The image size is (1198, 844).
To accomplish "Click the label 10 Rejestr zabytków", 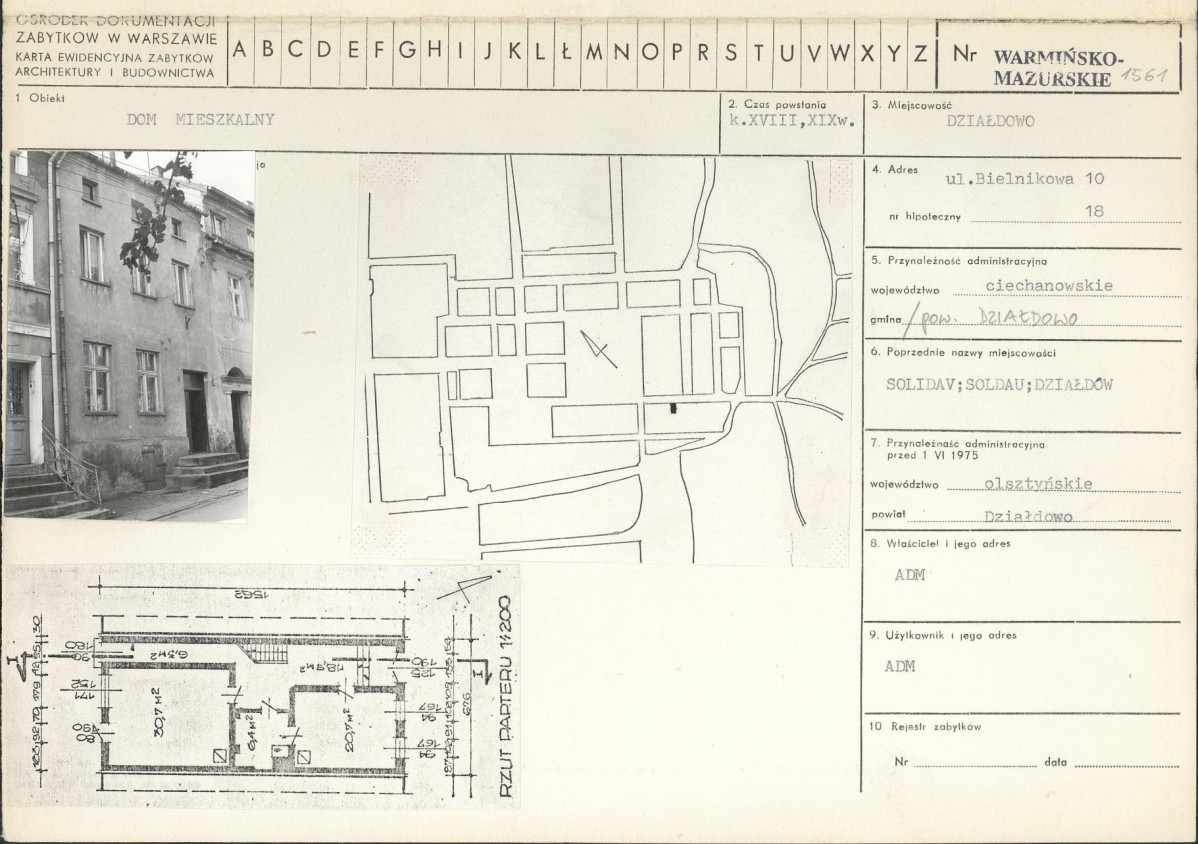I will [924, 726].
